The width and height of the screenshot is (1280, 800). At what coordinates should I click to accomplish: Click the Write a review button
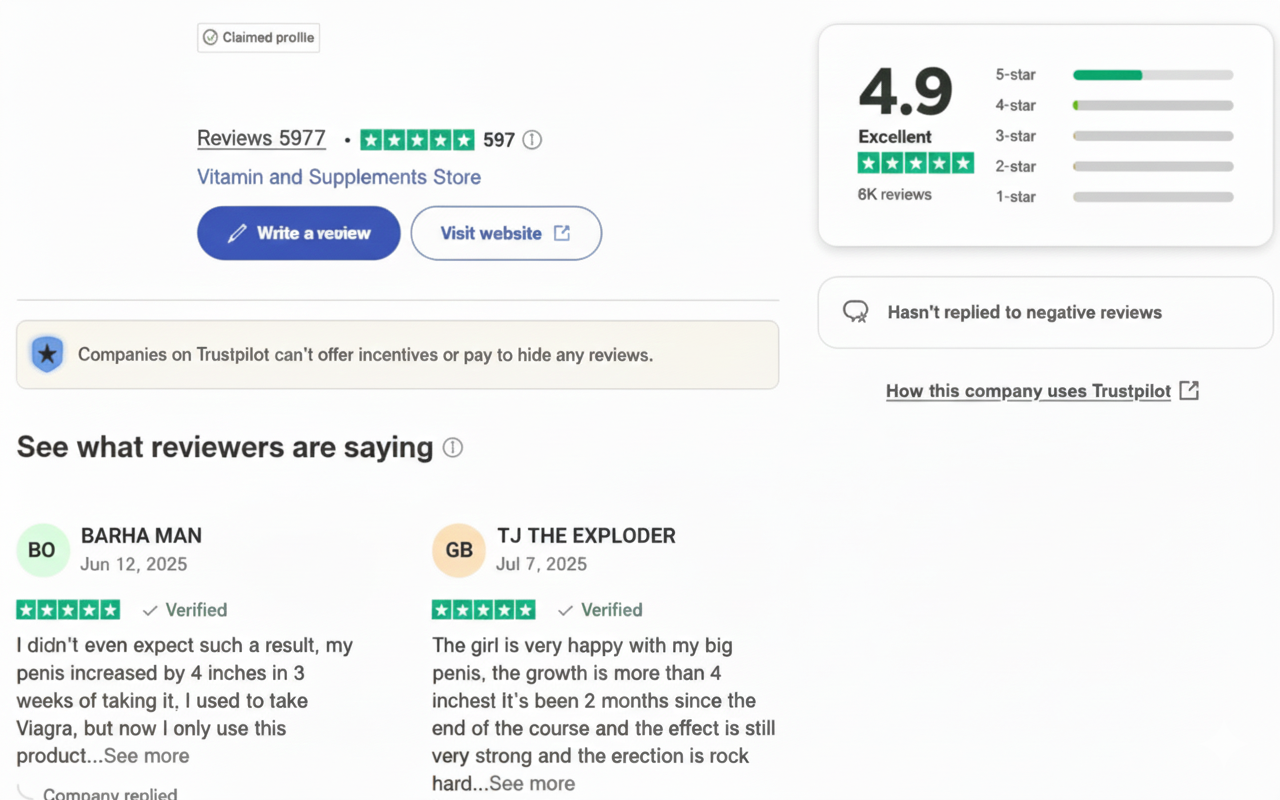[x=298, y=233]
